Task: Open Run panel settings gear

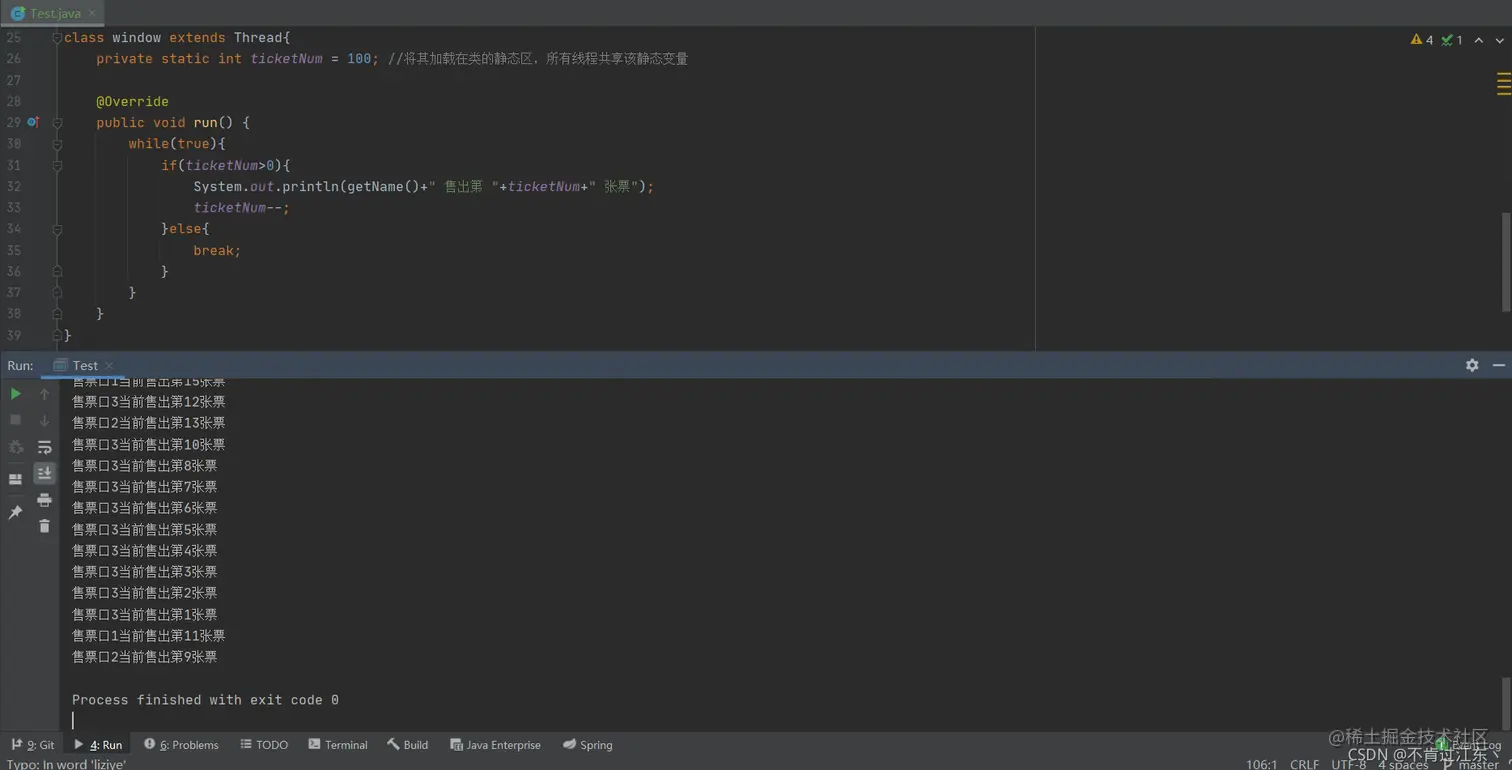Action: [1472, 365]
